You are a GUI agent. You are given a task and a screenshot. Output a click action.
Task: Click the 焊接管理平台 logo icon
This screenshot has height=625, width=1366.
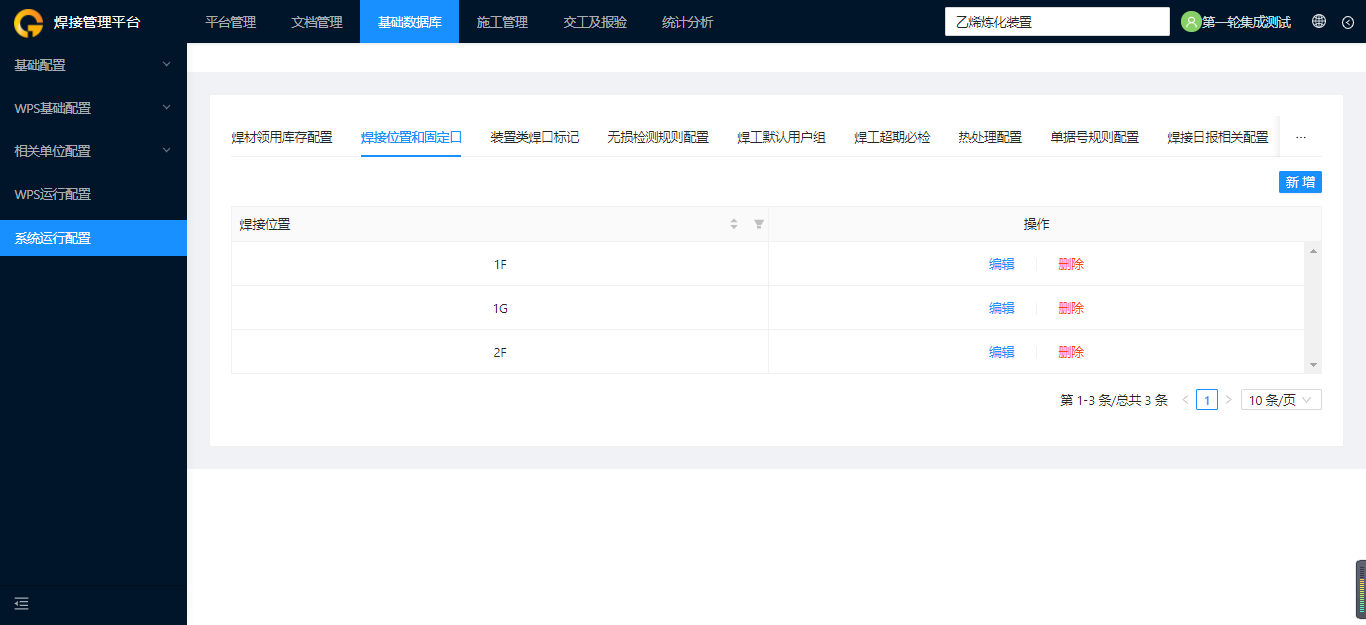click(28, 22)
